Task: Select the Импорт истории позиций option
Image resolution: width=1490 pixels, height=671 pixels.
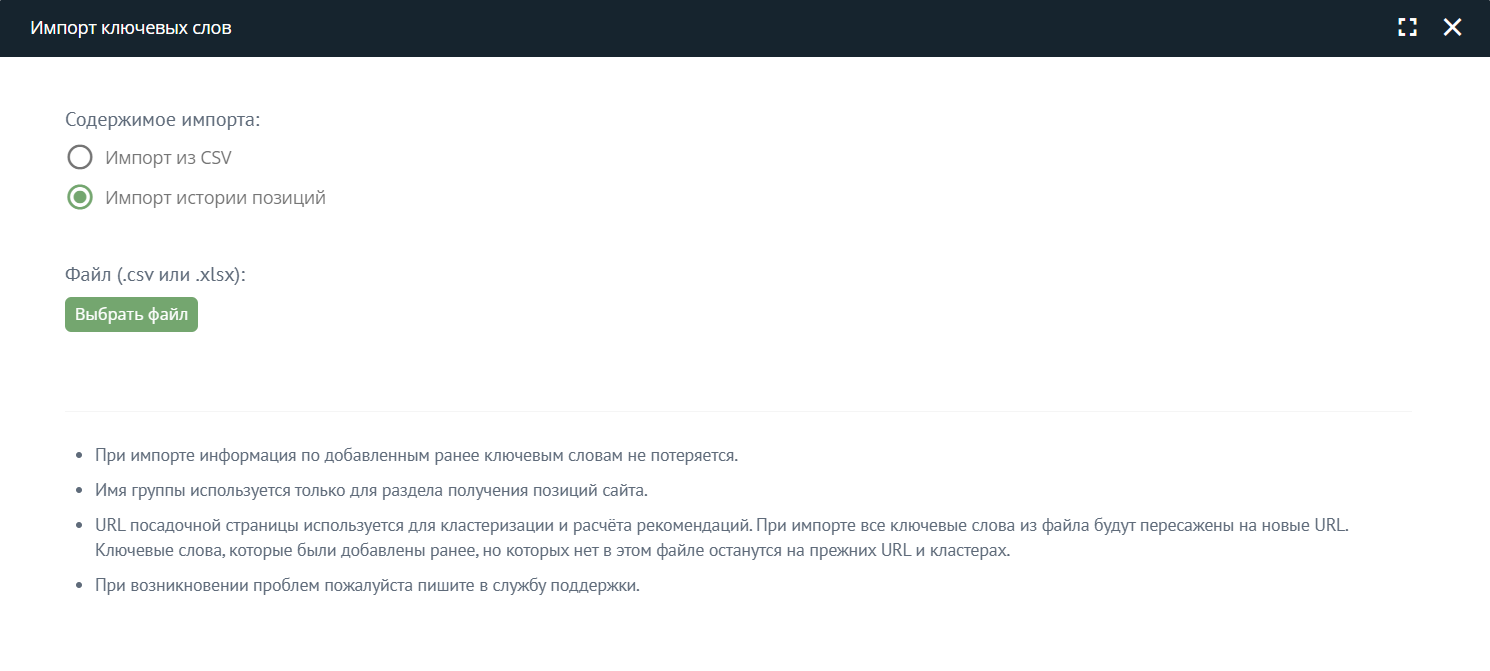Action: 80,198
